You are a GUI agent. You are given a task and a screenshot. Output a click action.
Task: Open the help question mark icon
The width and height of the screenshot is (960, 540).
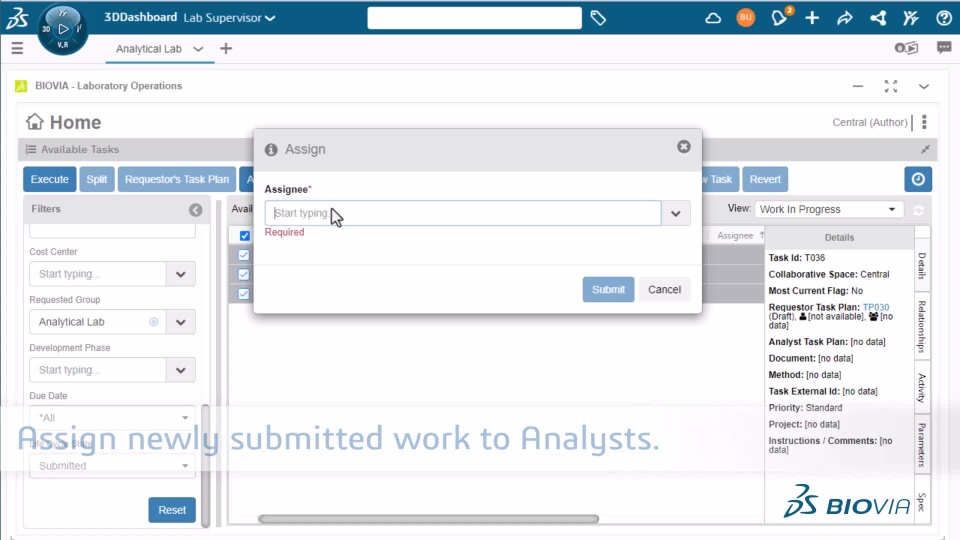pos(943,18)
